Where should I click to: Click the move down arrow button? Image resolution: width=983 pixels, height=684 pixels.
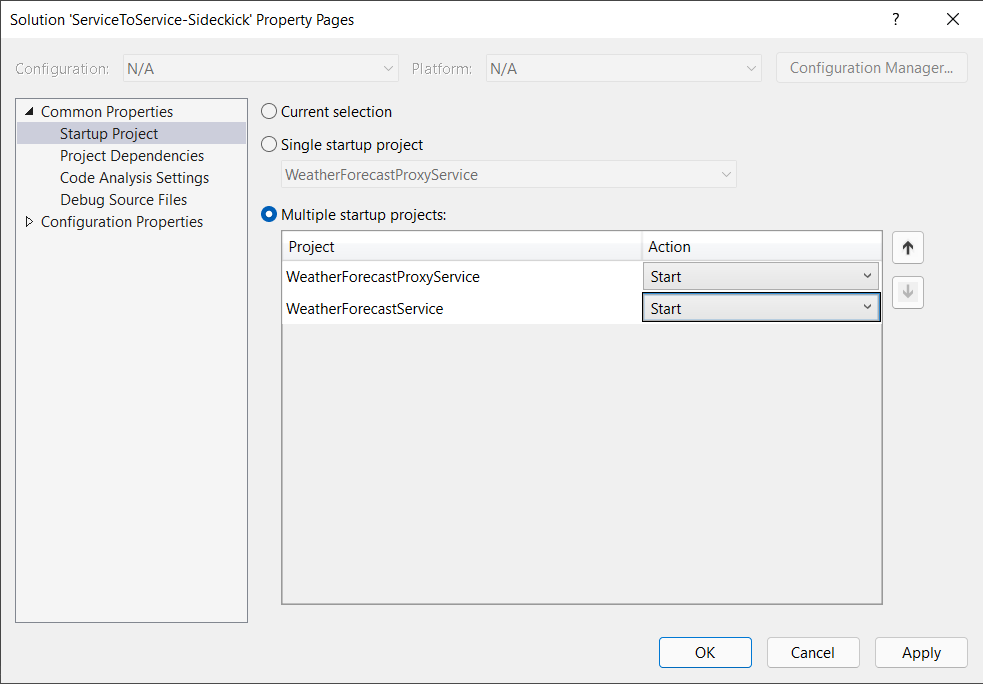click(x=907, y=292)
